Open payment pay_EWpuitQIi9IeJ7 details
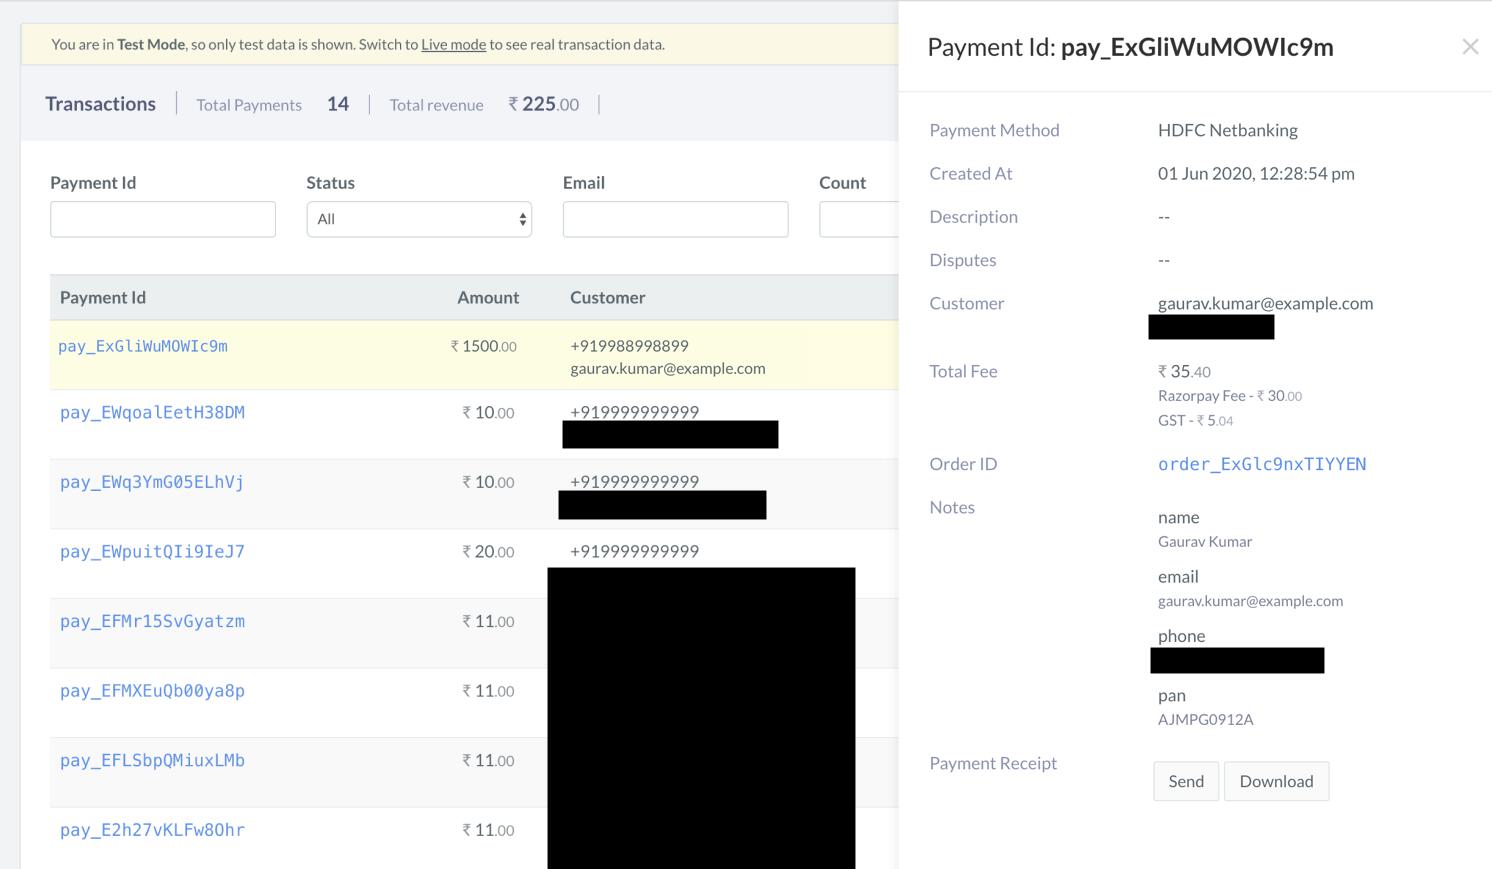Screen dimensions: 1492x869 [151, 551]
